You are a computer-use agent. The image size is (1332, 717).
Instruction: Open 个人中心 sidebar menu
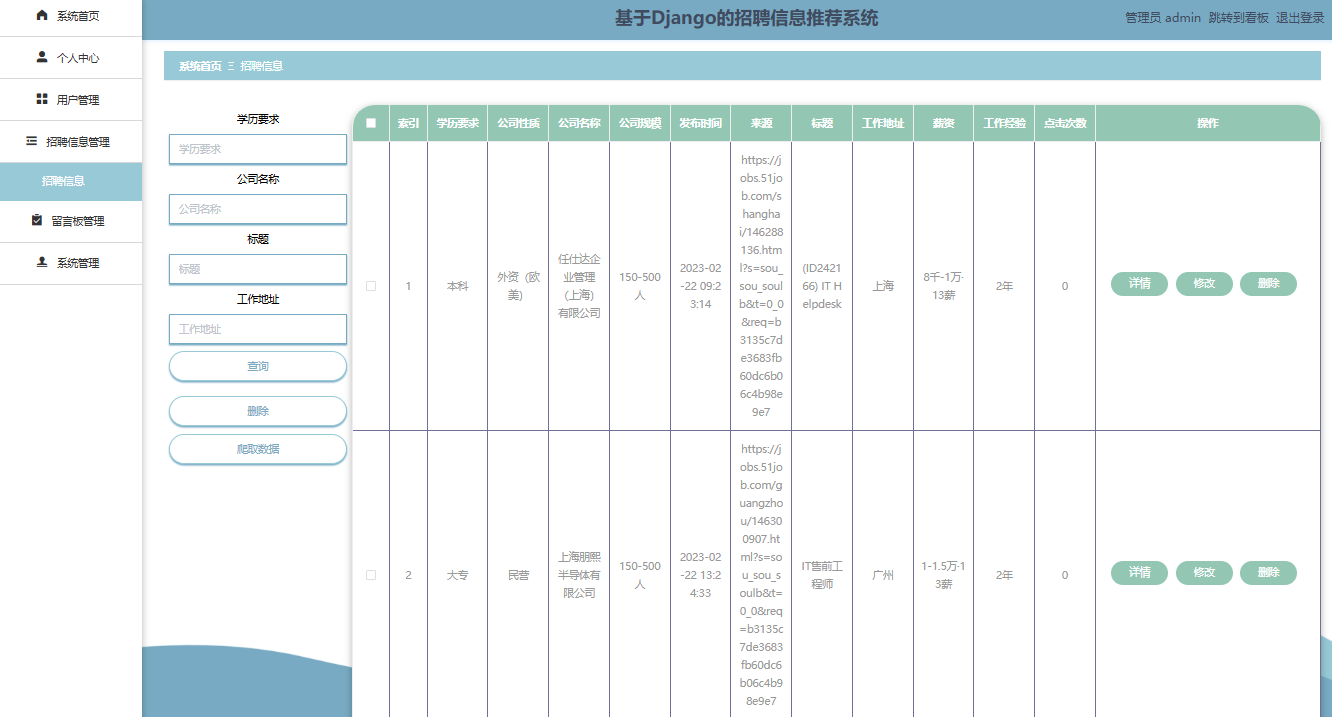tap(71, 58)
